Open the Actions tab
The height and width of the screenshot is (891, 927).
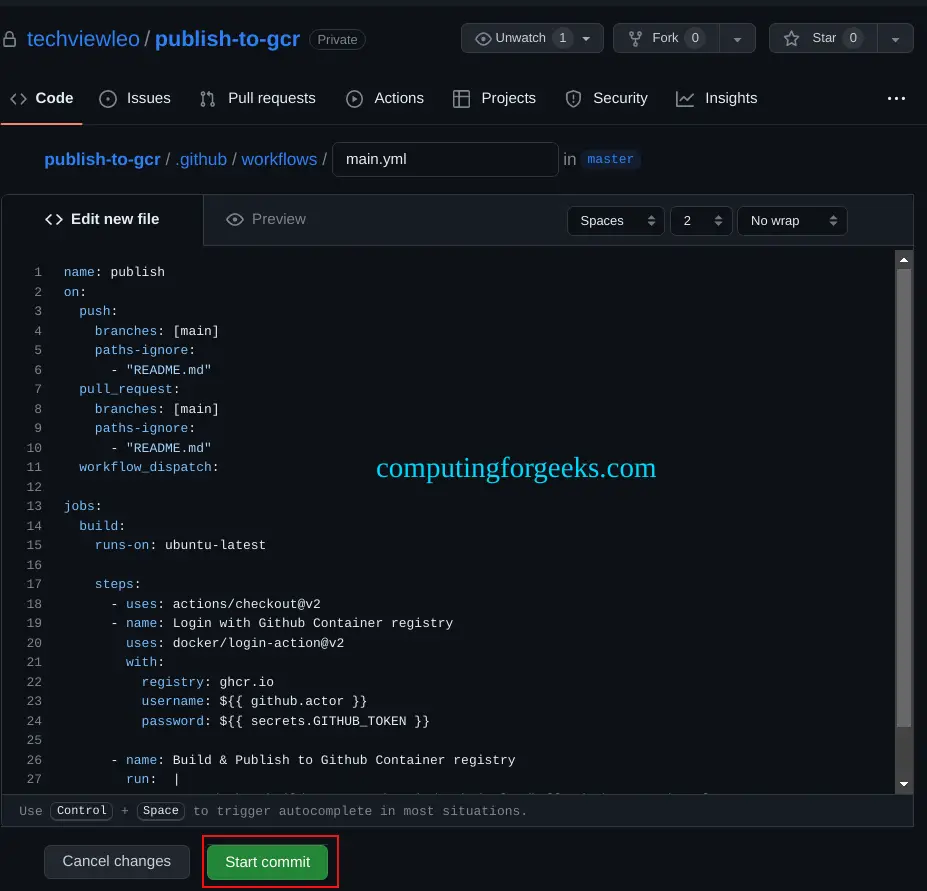[385, 98]
